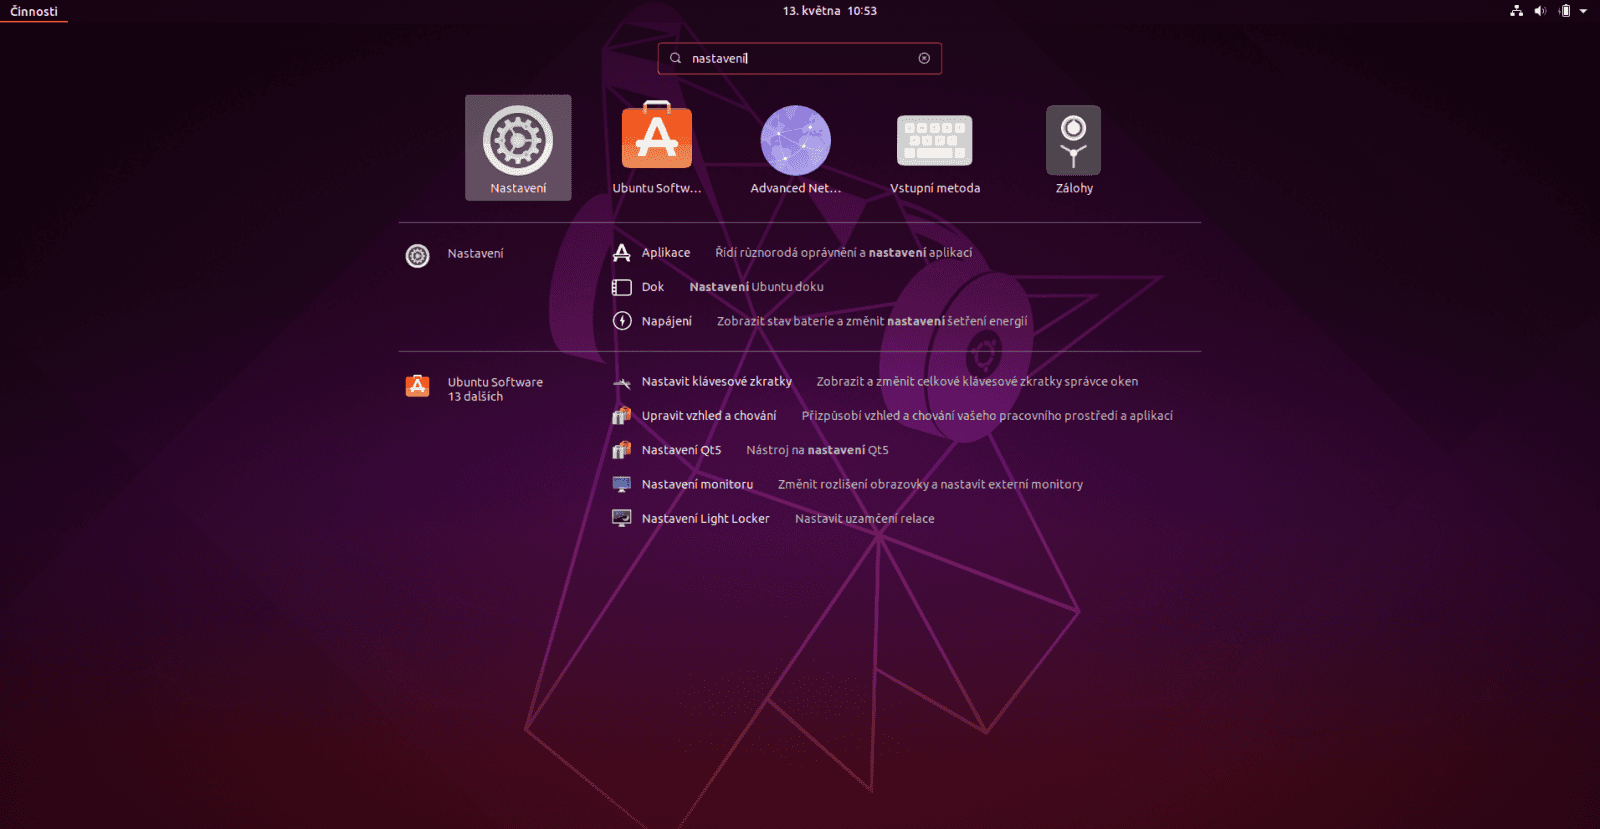The width and height of the screenshot is (1600, 829).
Task: Click into the search field with 'nastavení'
Action: point(800,58)
